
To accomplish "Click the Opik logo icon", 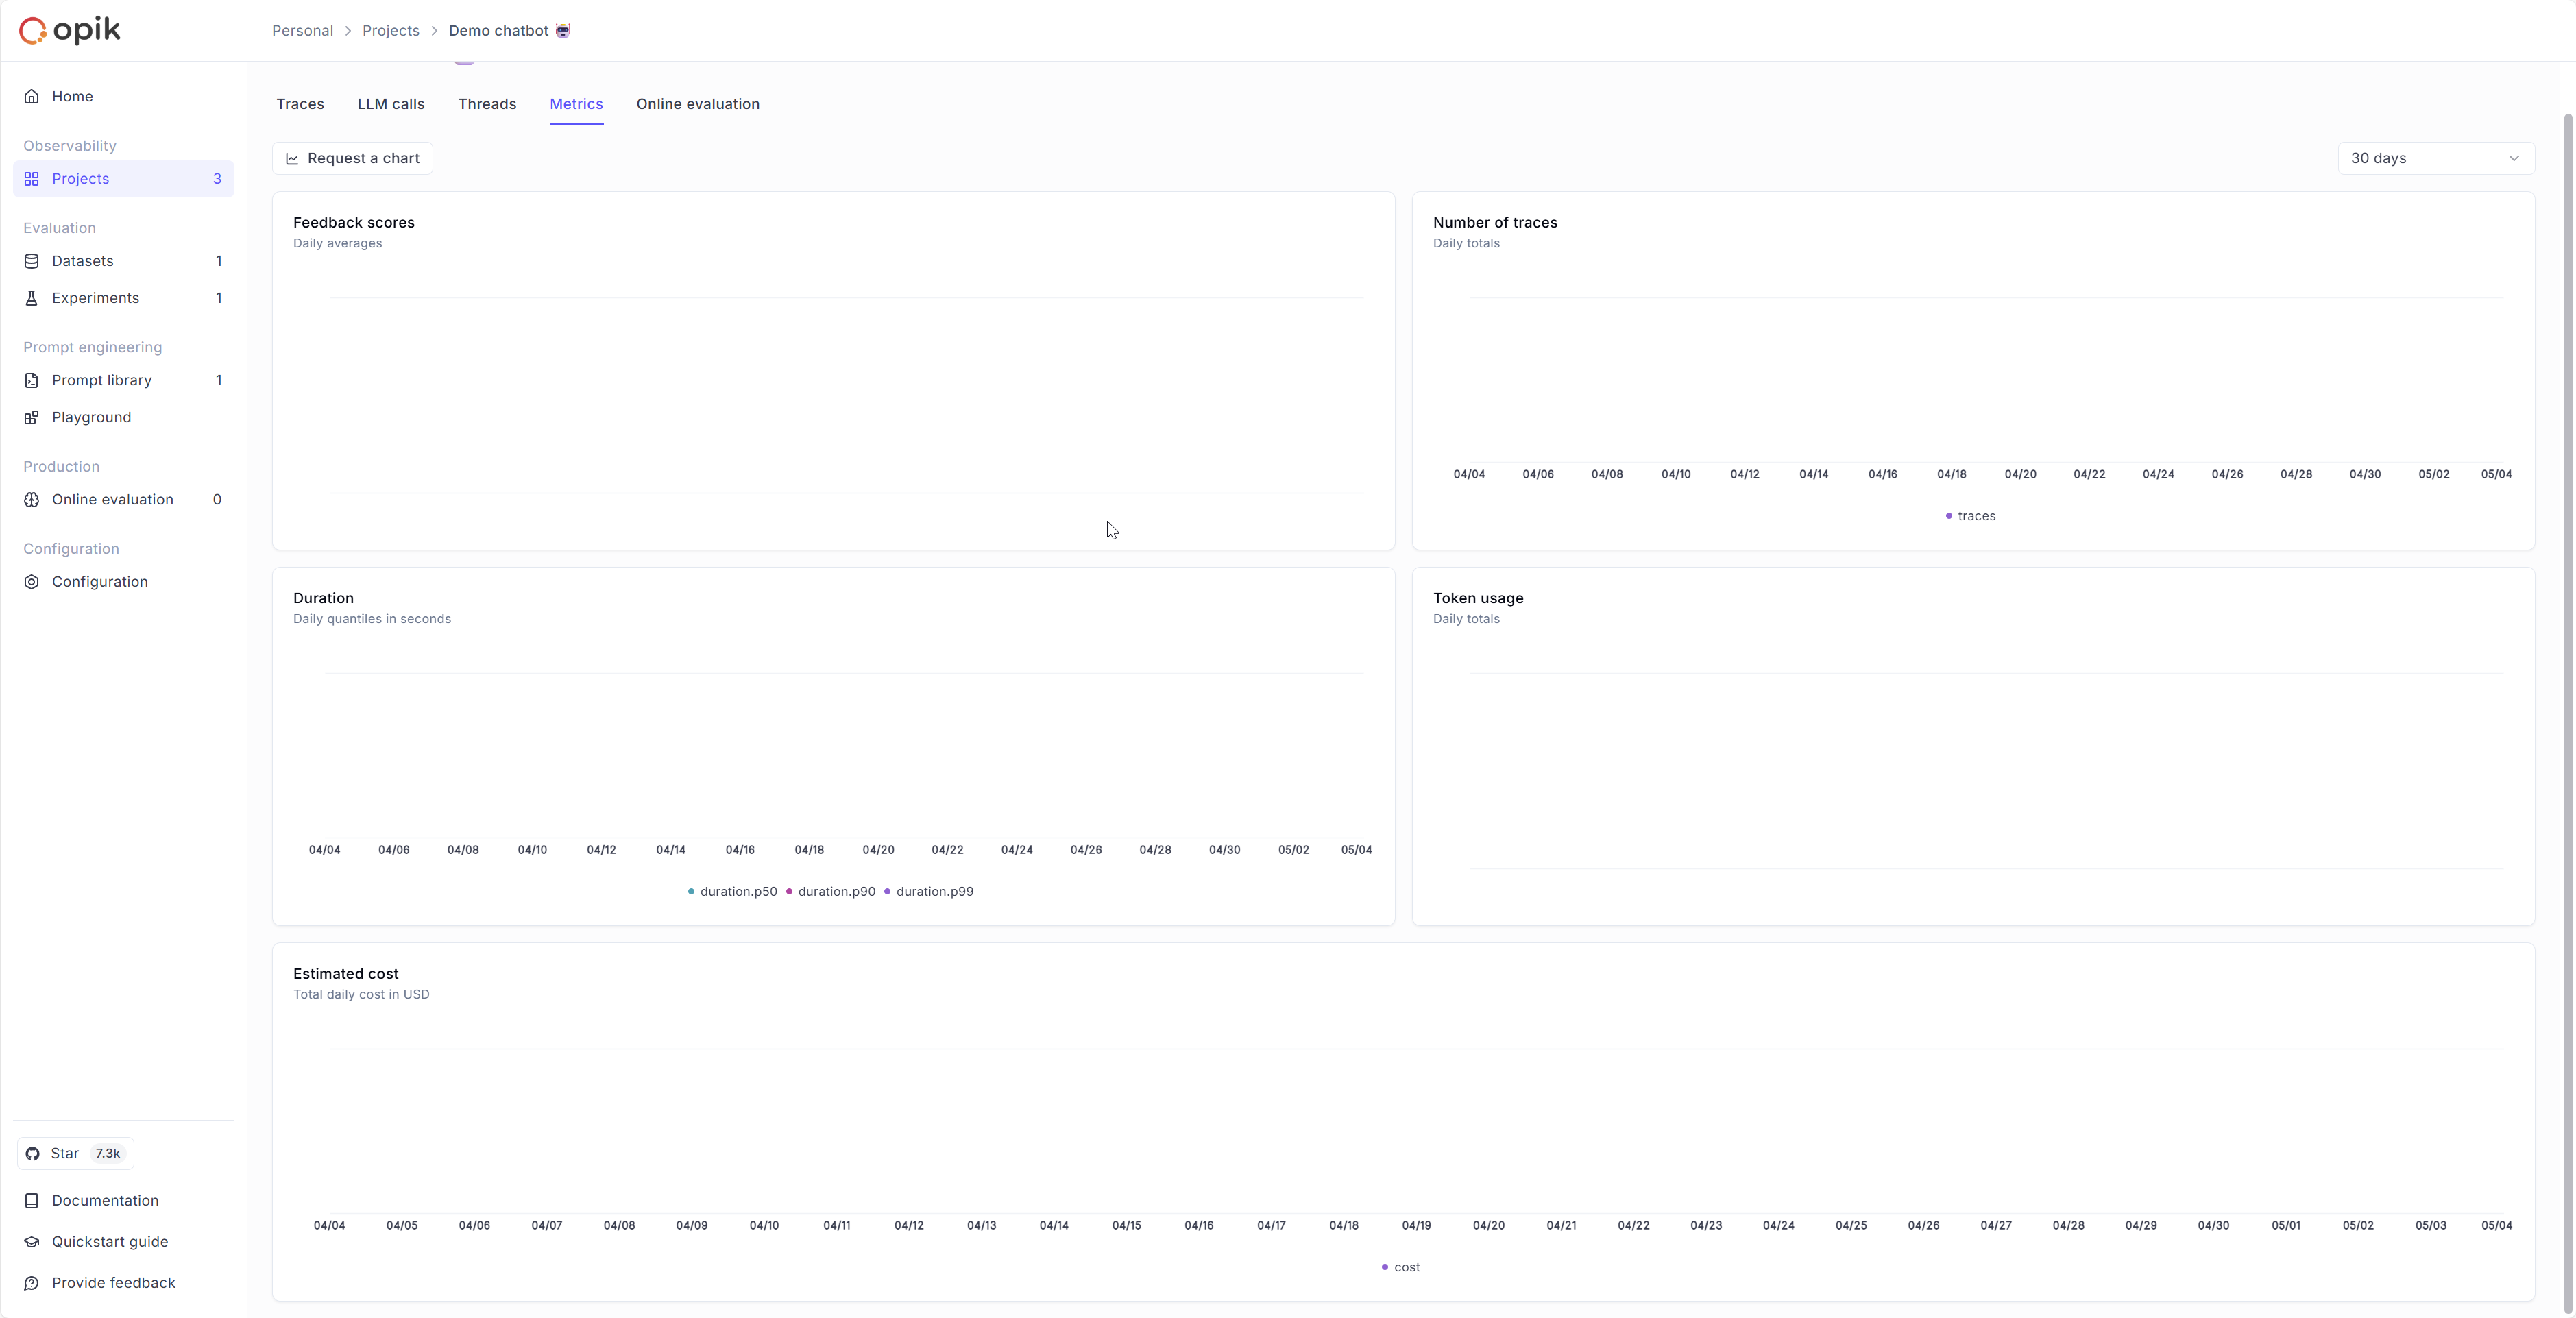I will point(33,31).
